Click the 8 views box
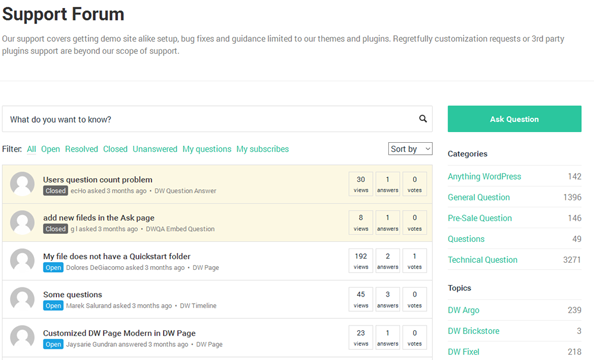This screenshot has width=594, height=360. [361, 222]
